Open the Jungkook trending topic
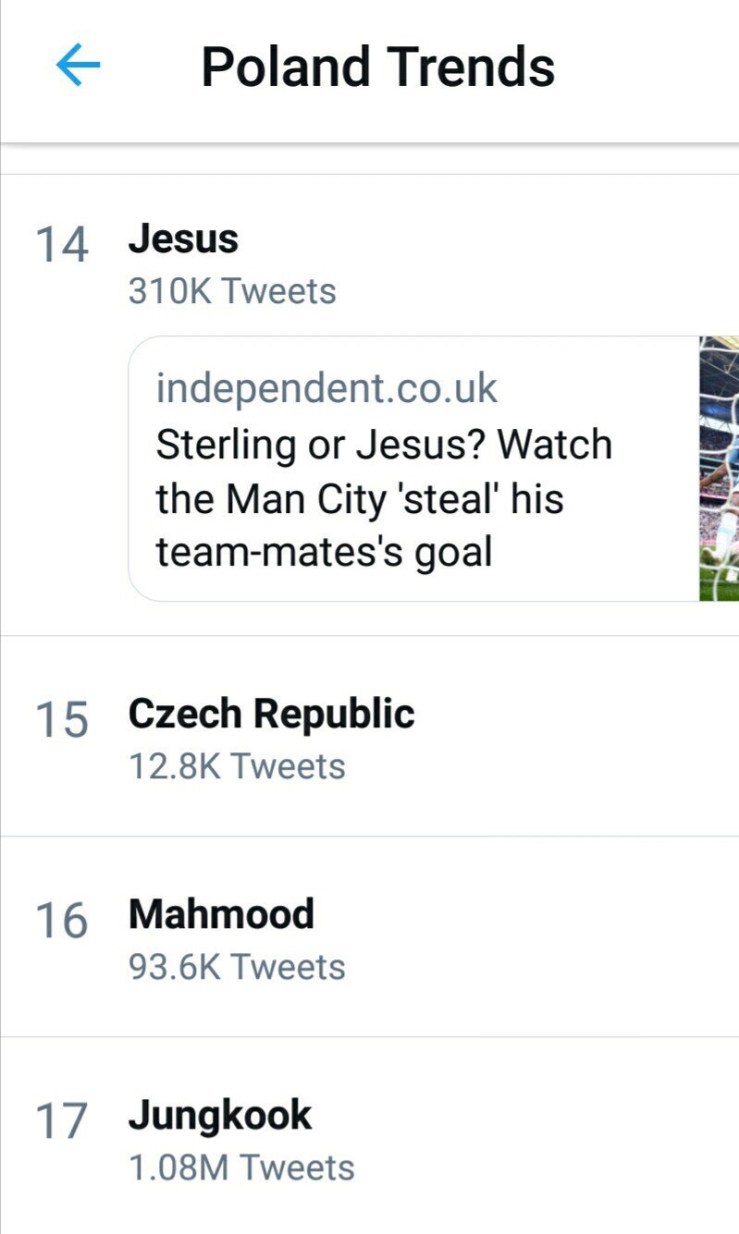Viewport: 739px width, 1234px height. click(220, 1115)
